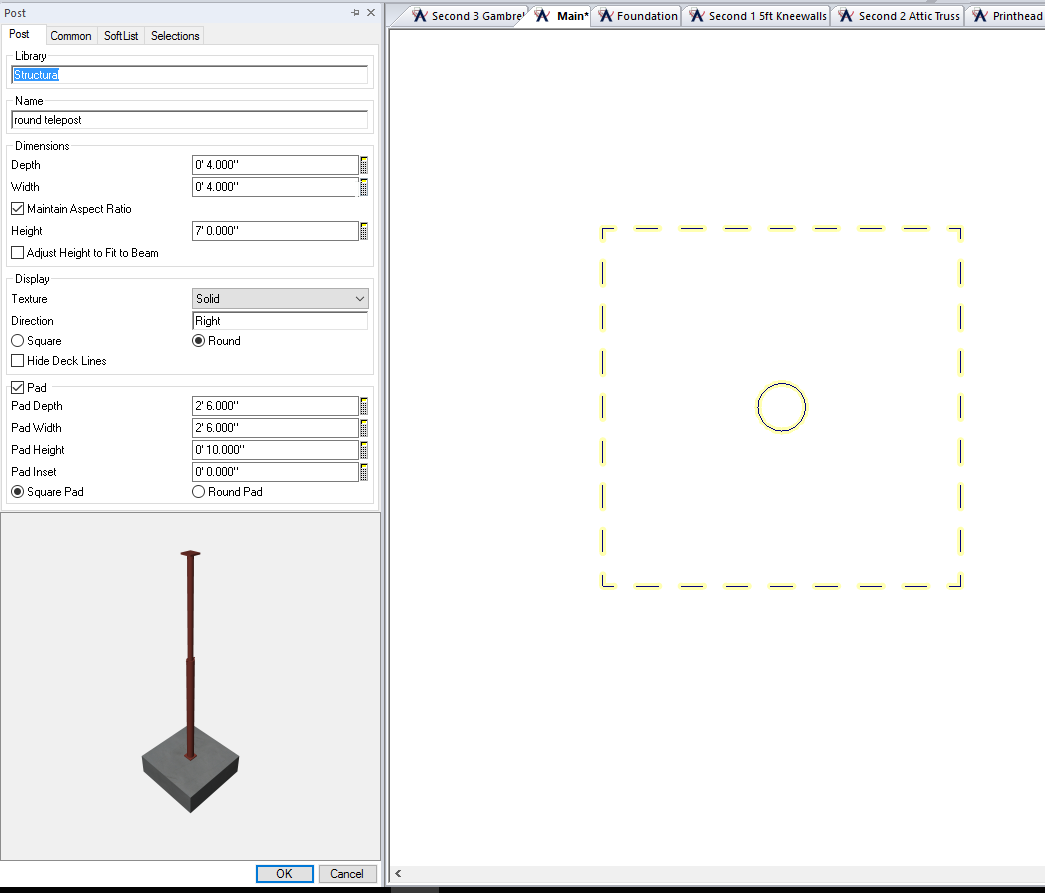Open the Foundation drawing tab
The image size is (1045, 893).
point(638,16)
